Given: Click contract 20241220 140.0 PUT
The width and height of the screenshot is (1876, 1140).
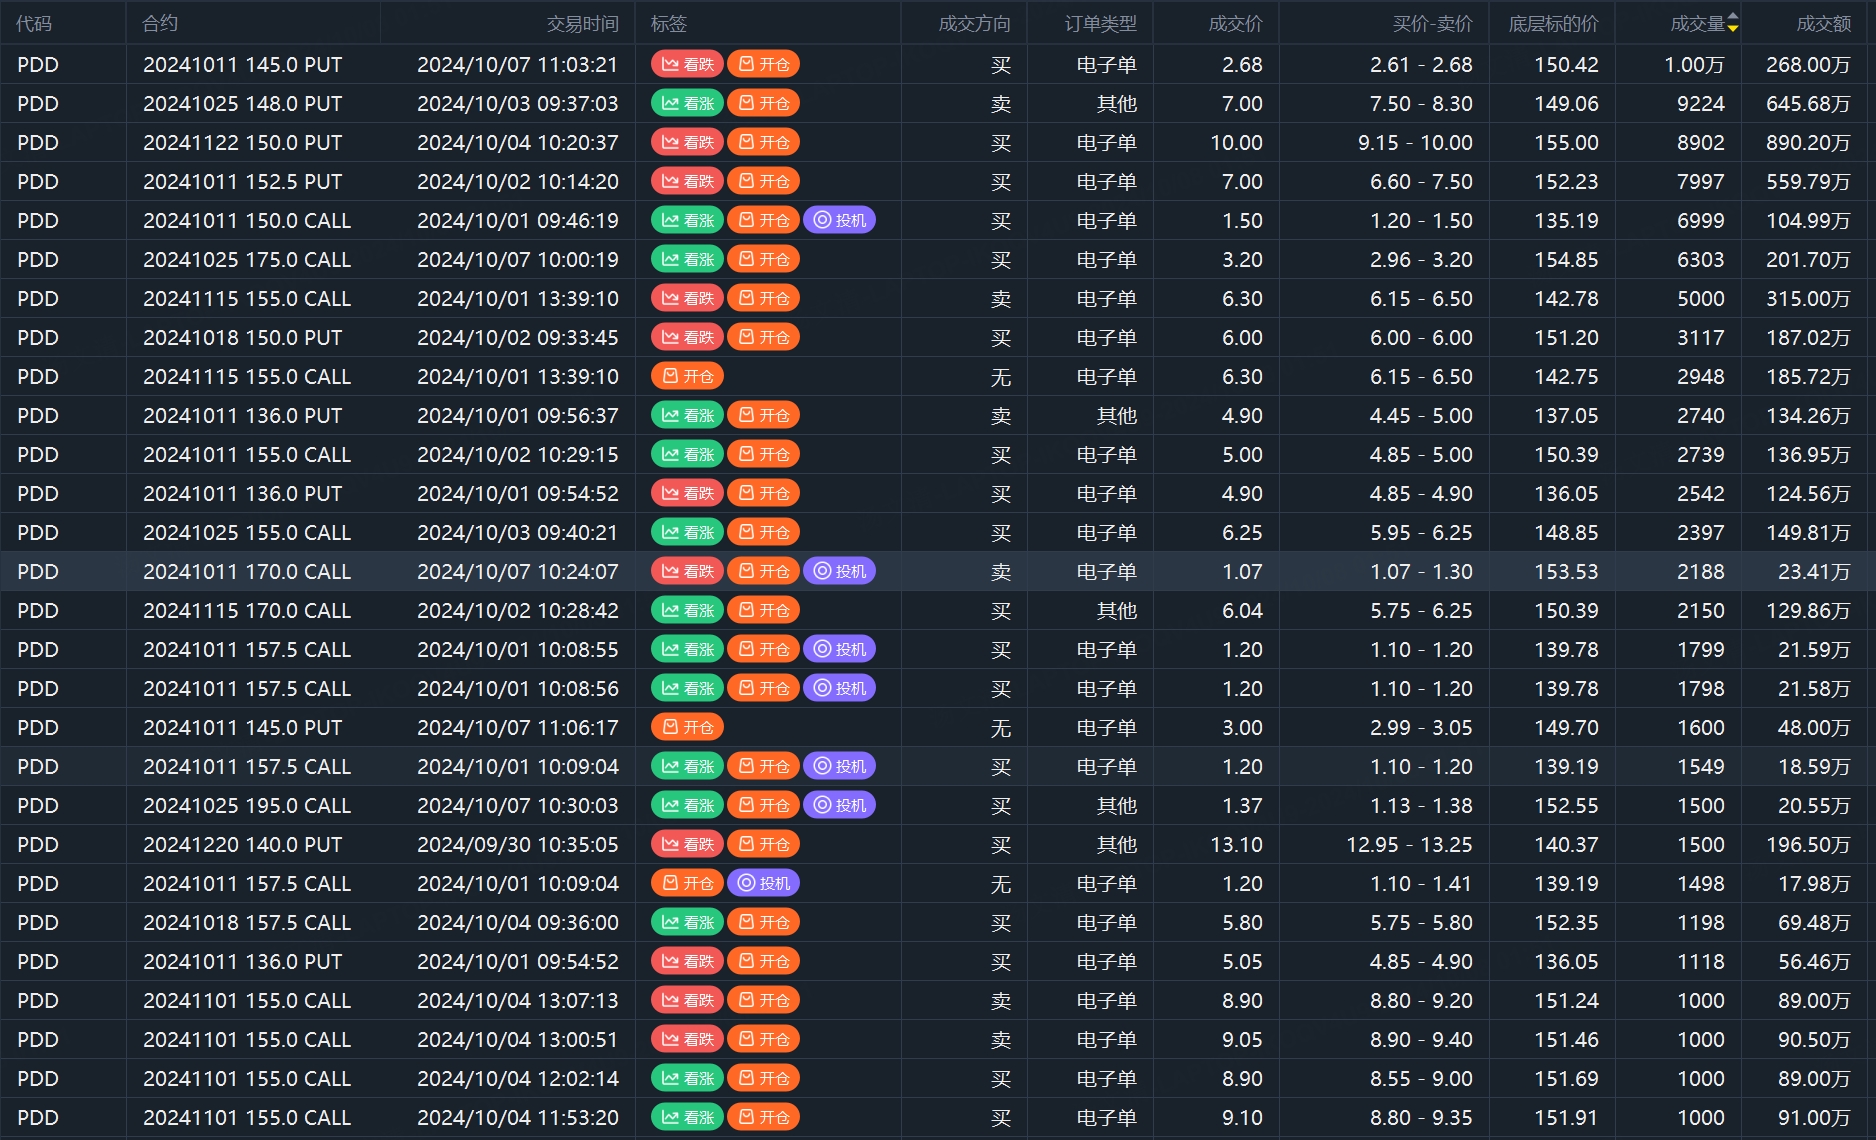Looking at the screenshot, I should point(243,844).
